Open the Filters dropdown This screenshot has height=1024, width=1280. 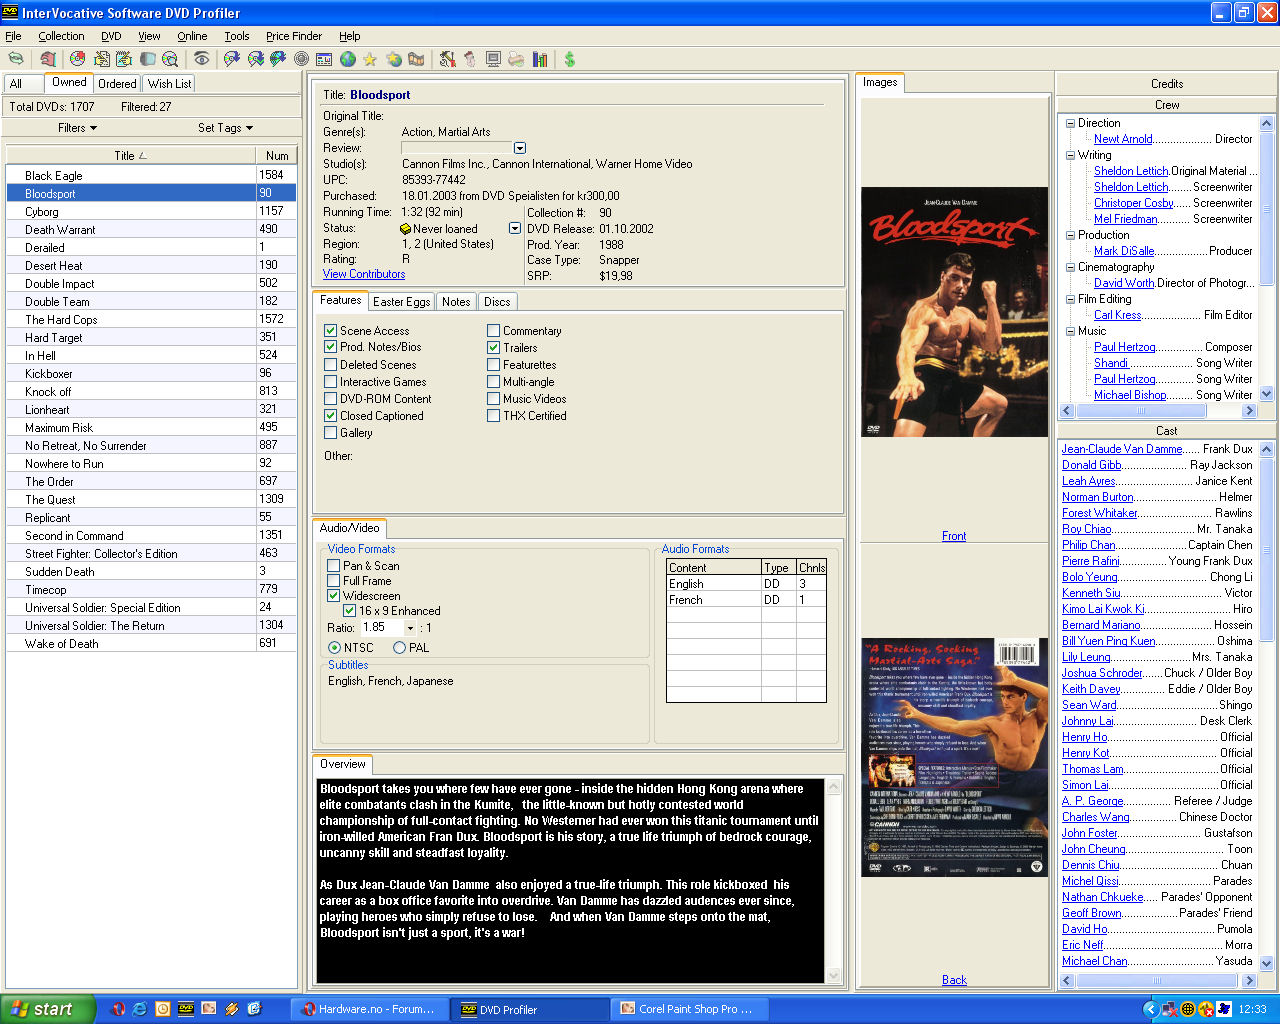point(77,128)
